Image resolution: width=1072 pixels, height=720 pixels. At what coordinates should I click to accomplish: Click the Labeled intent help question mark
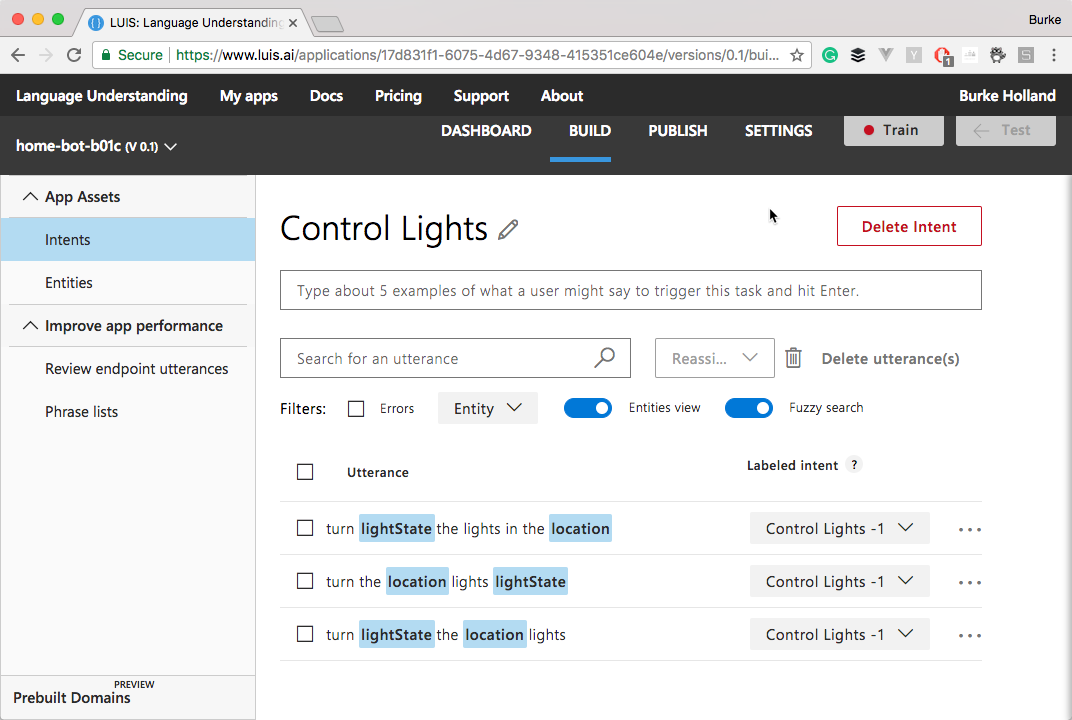(x=853, y=465)
